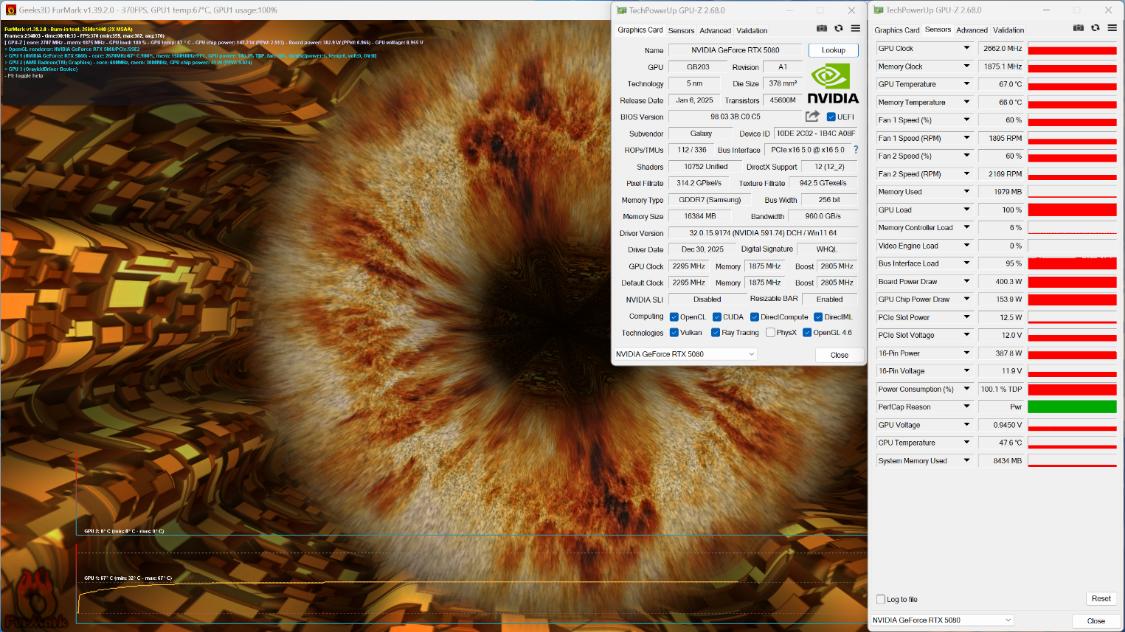
Task: Click the camera icon in the Sensors window
Action: pos(1078,28)
